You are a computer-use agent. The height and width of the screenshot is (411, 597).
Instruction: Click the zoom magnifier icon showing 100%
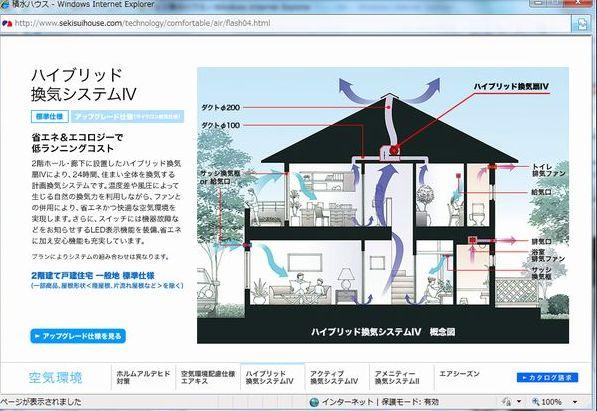[535, 401]
